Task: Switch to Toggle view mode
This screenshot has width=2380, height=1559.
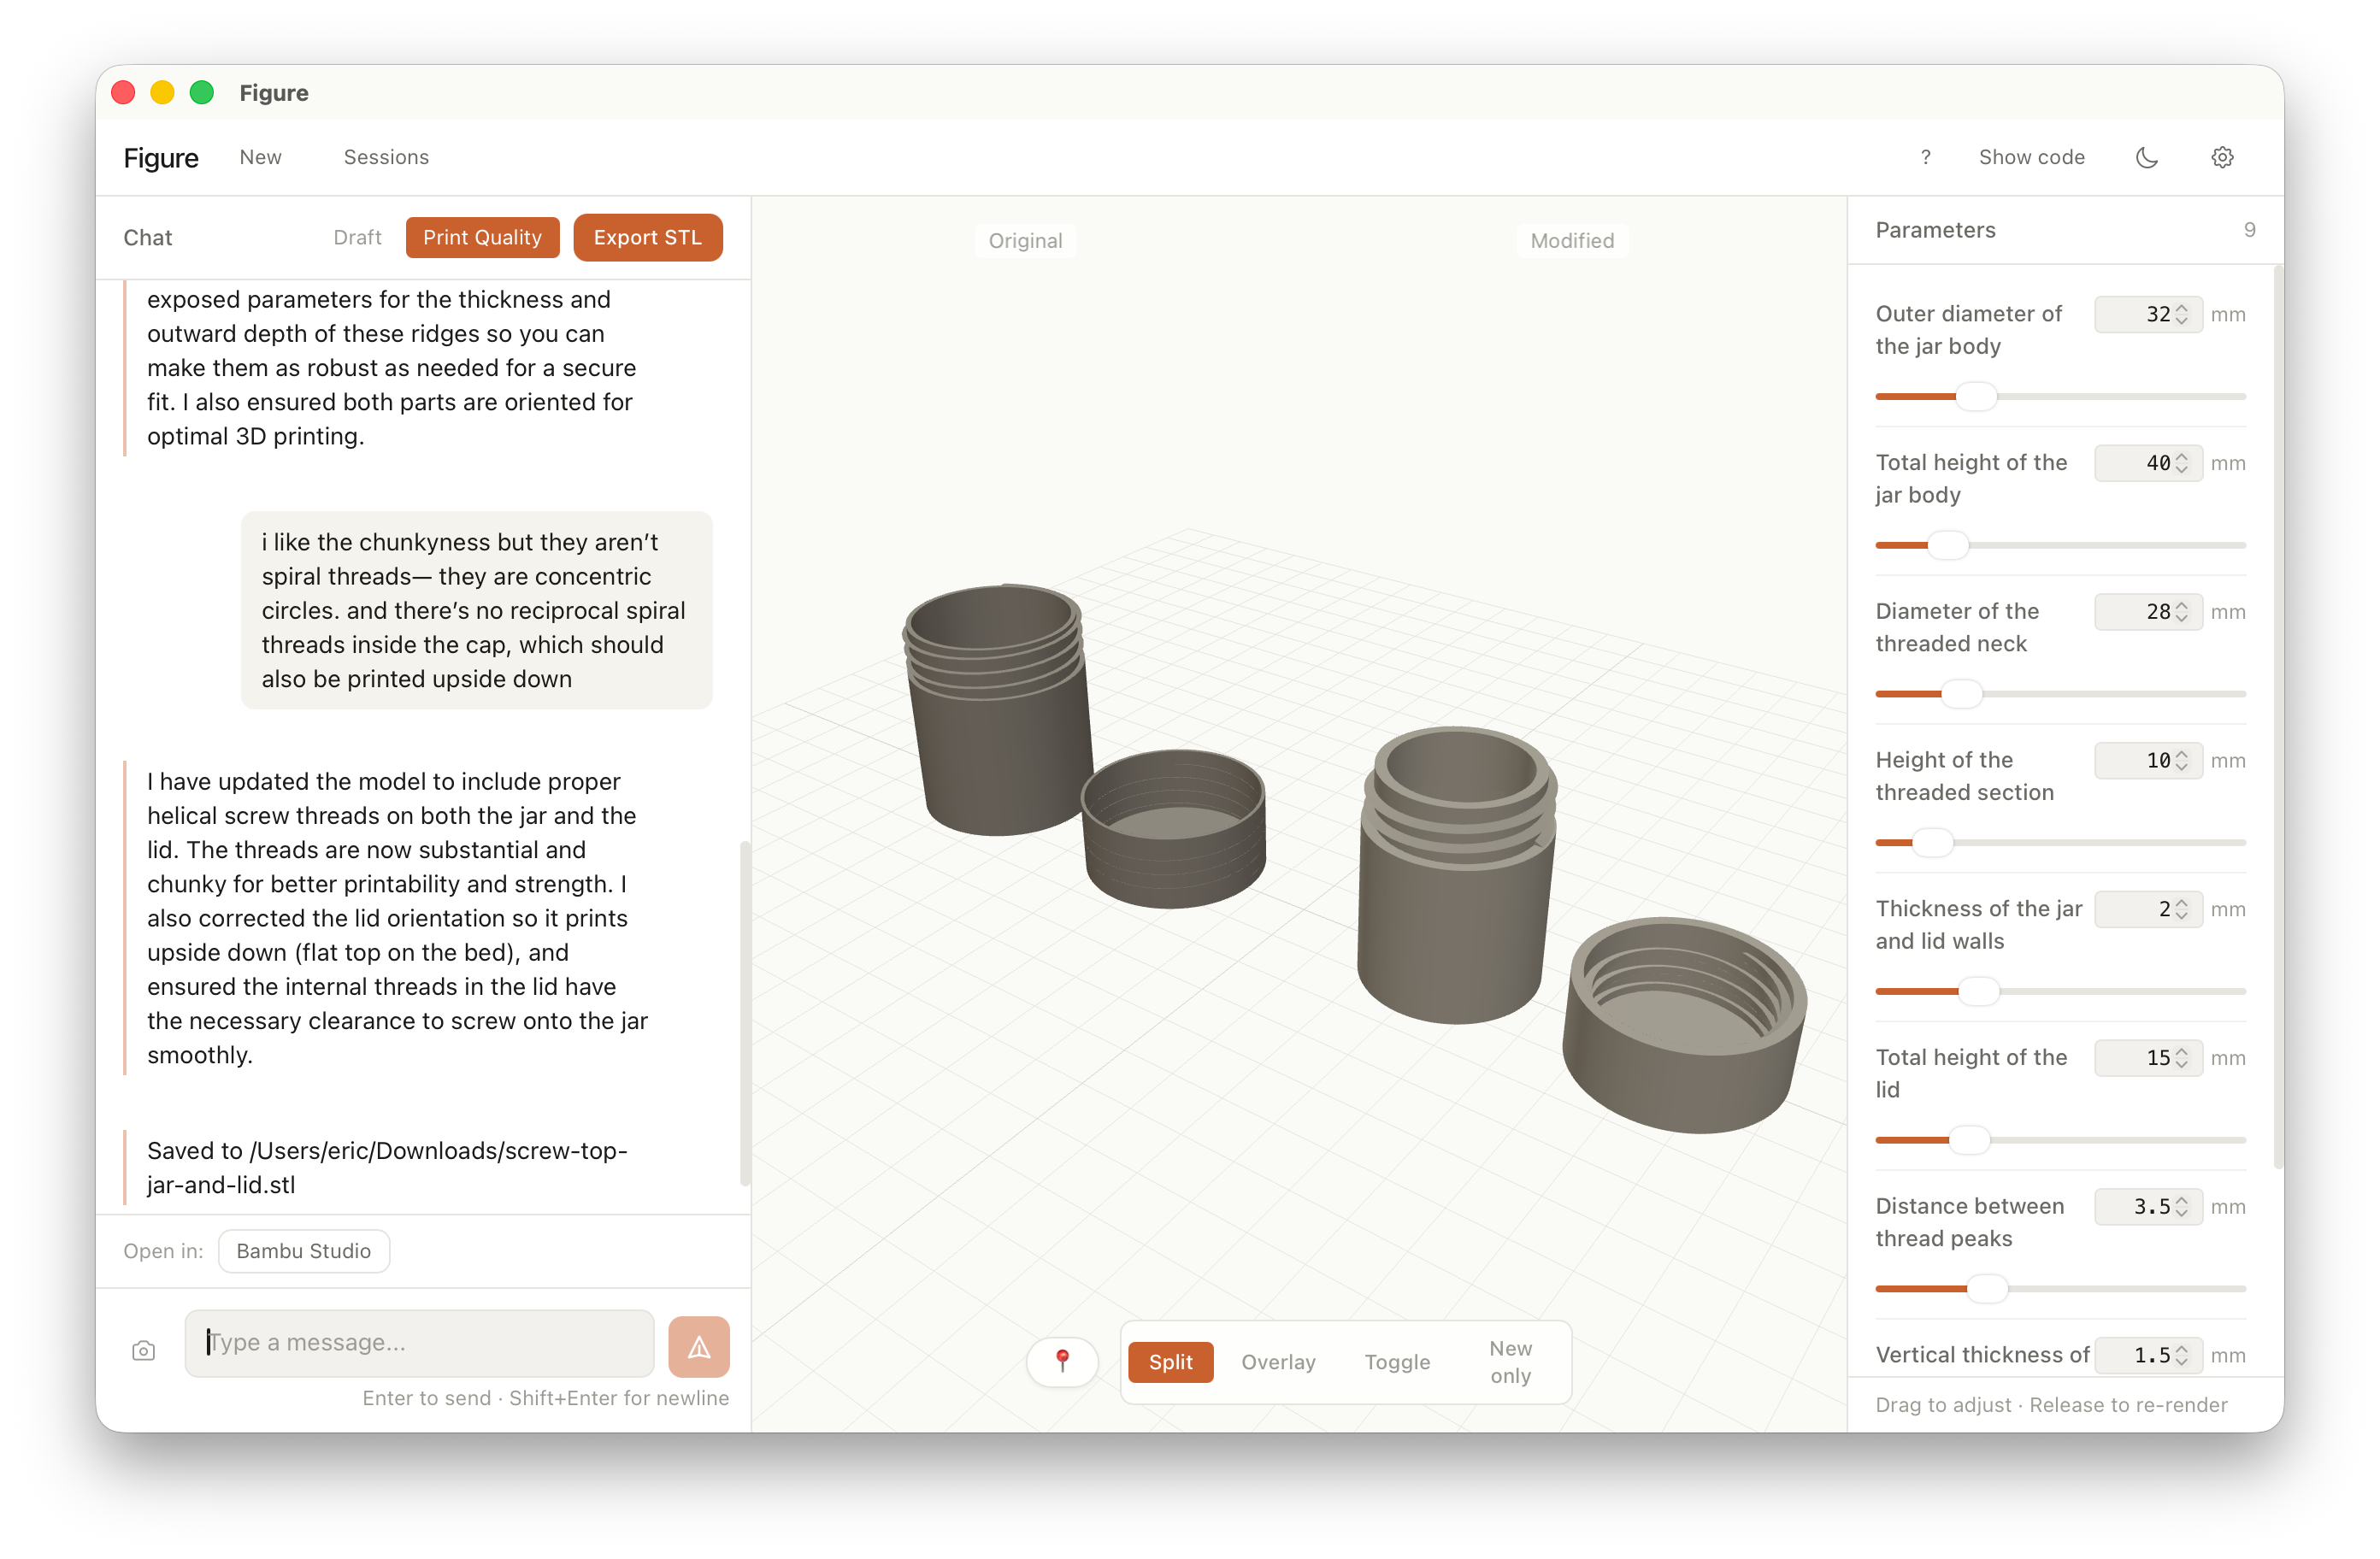Action: pyautogui.click(x=1397, y=1361)
